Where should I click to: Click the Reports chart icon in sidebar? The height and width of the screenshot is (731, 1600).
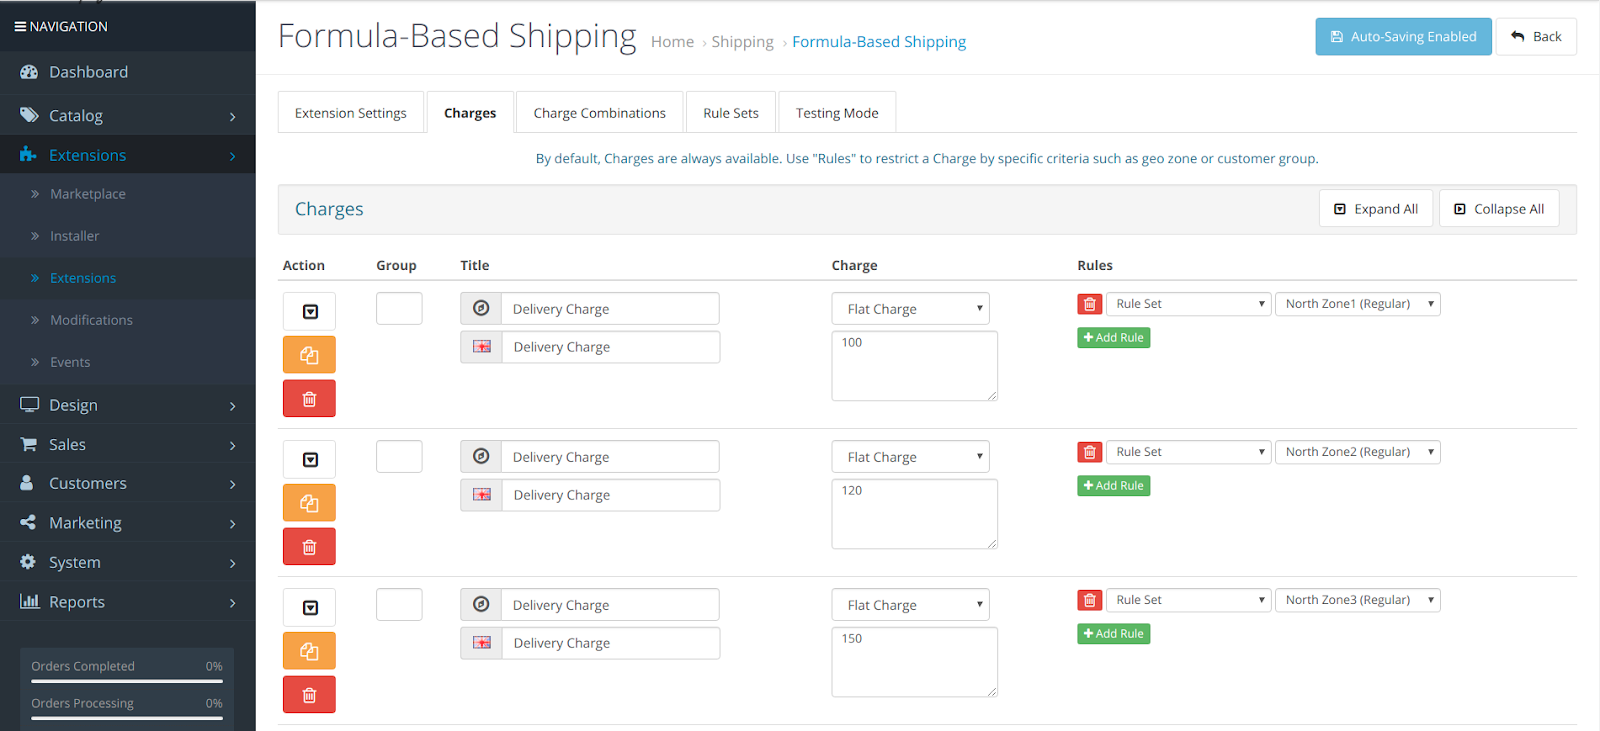coord(29,602)
